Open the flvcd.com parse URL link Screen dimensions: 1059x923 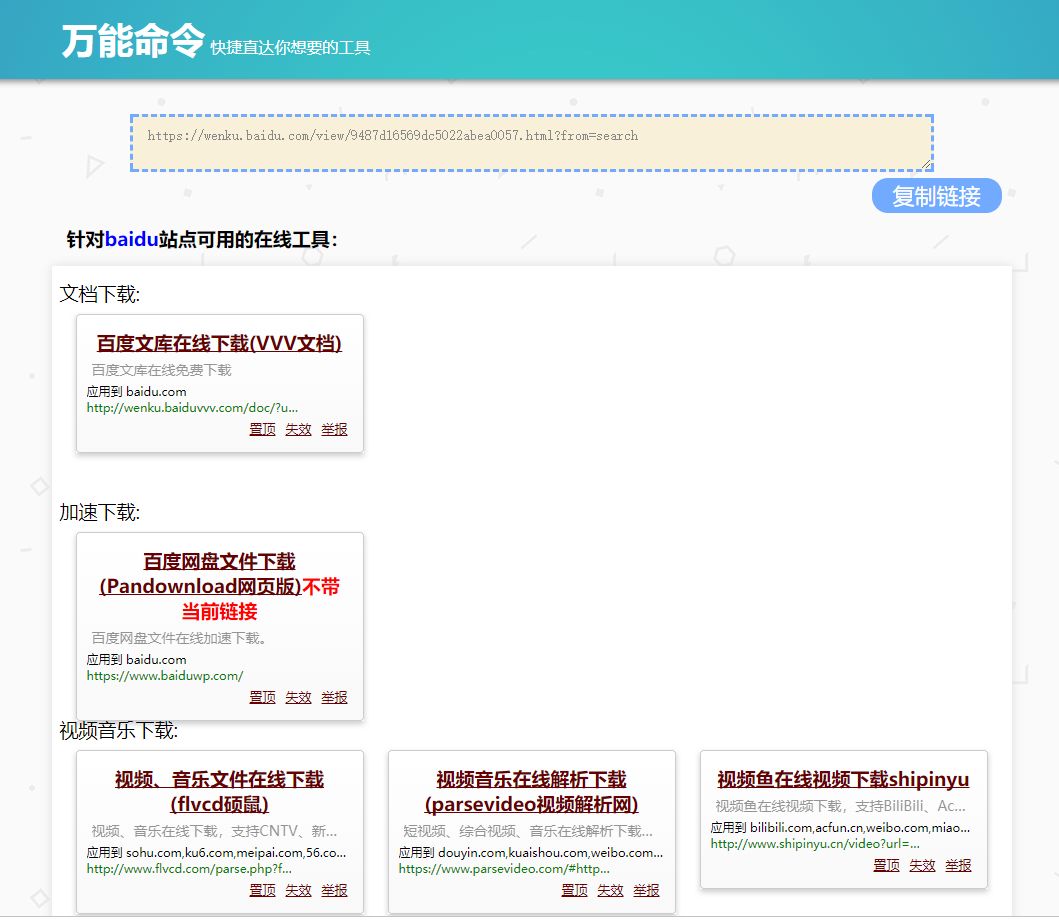[x=189, y=869]
